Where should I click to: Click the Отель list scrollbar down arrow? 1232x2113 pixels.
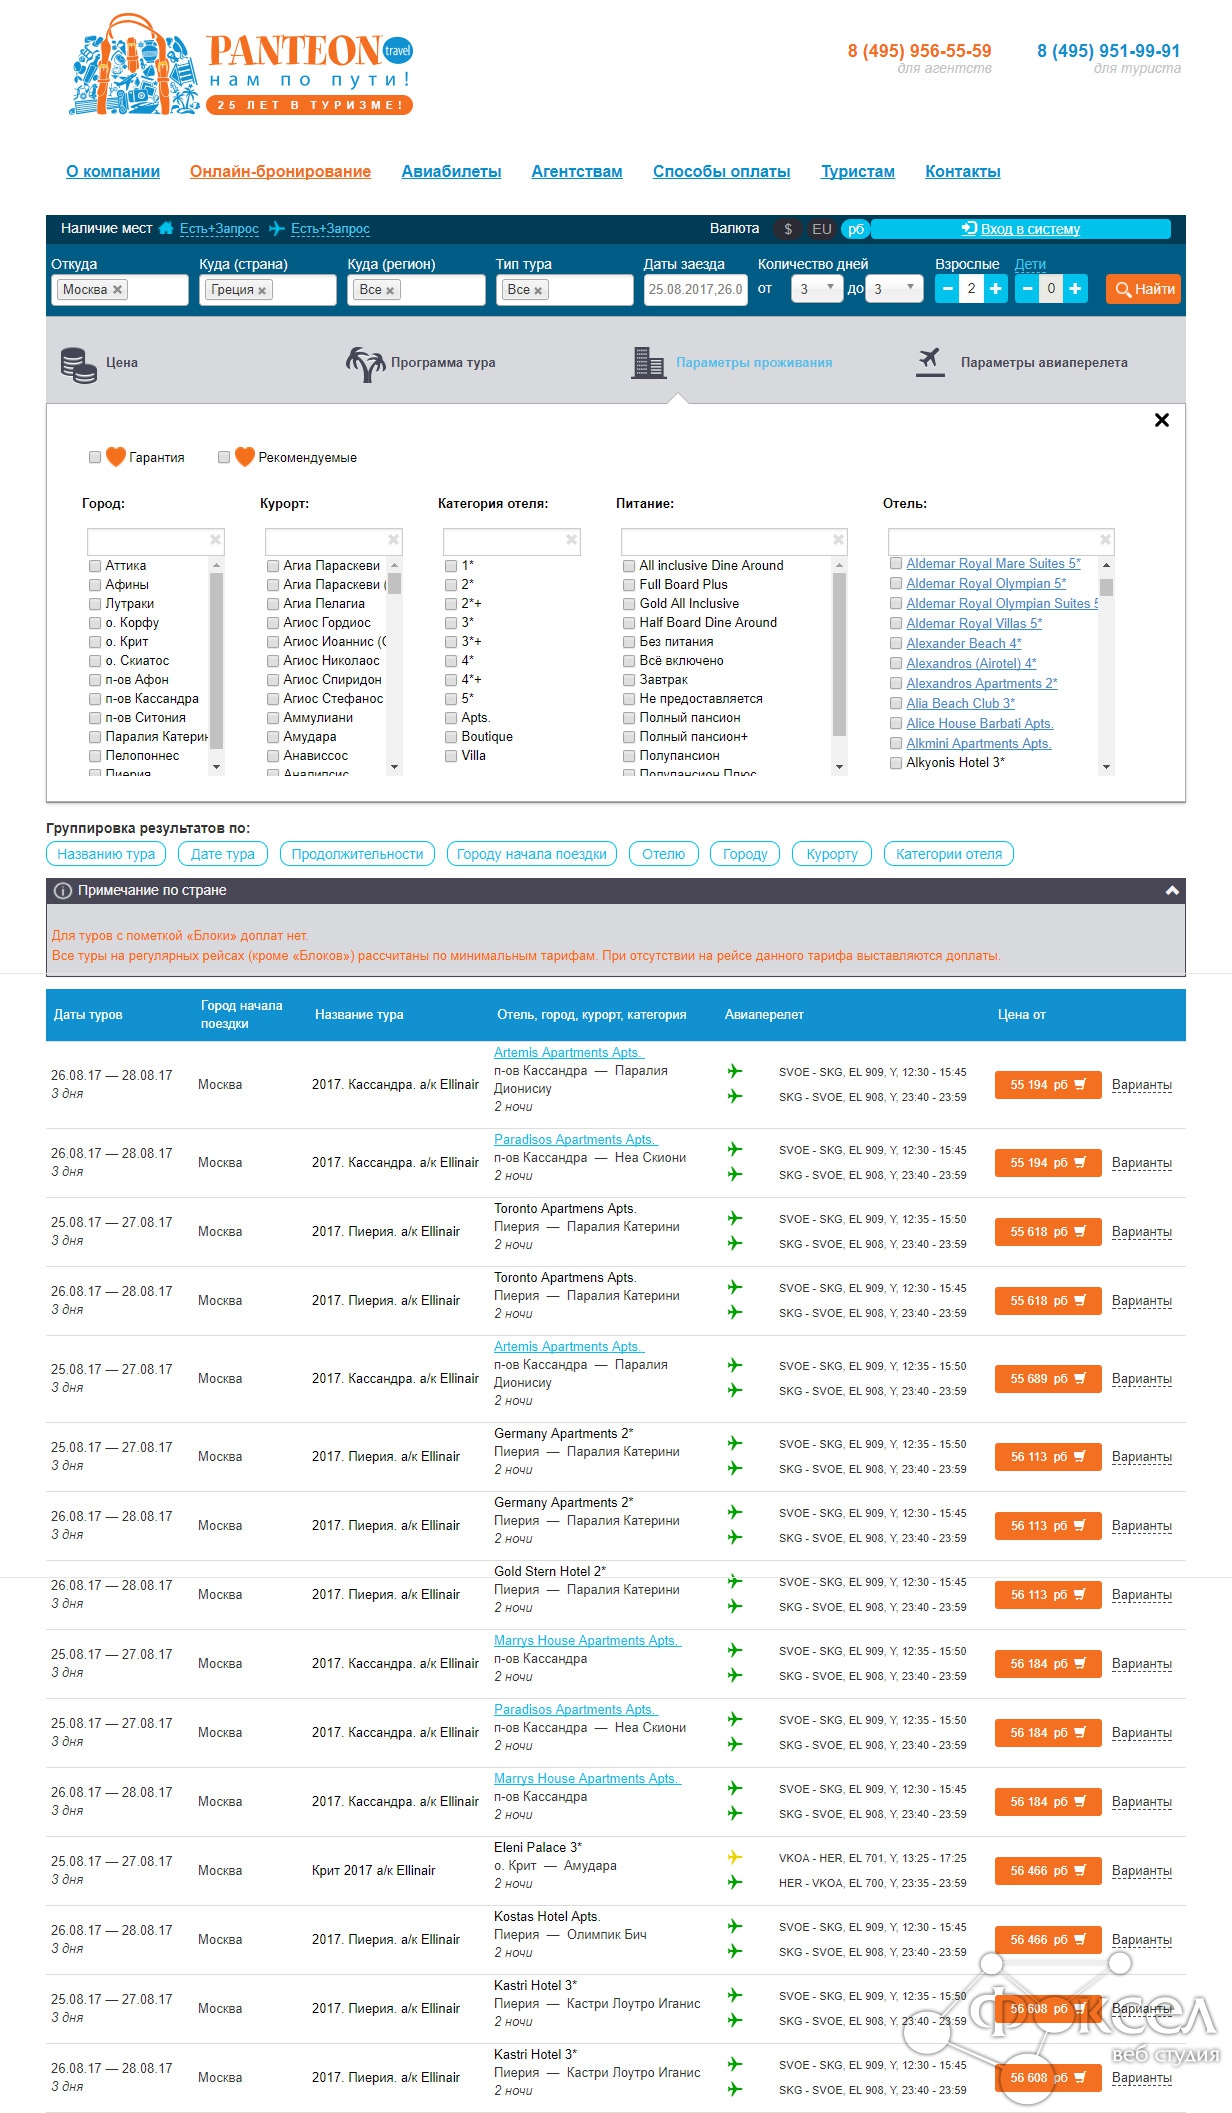[1106, 767]
